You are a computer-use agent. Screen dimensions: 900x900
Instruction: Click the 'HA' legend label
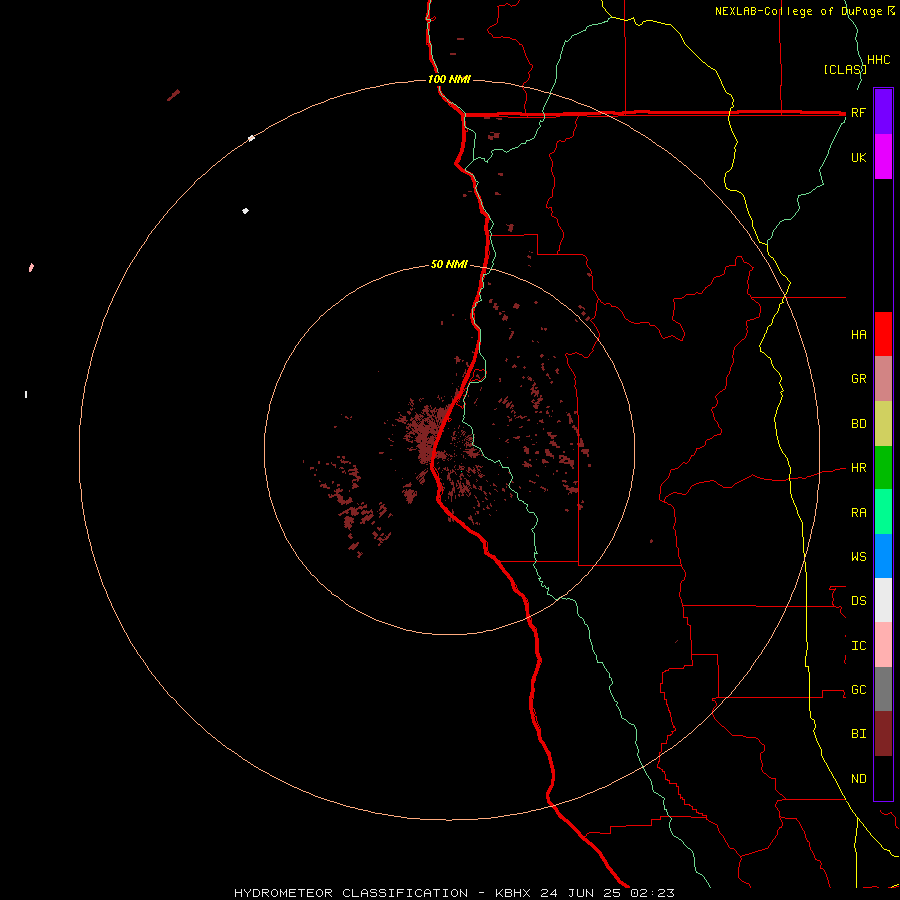coord(858,335)
